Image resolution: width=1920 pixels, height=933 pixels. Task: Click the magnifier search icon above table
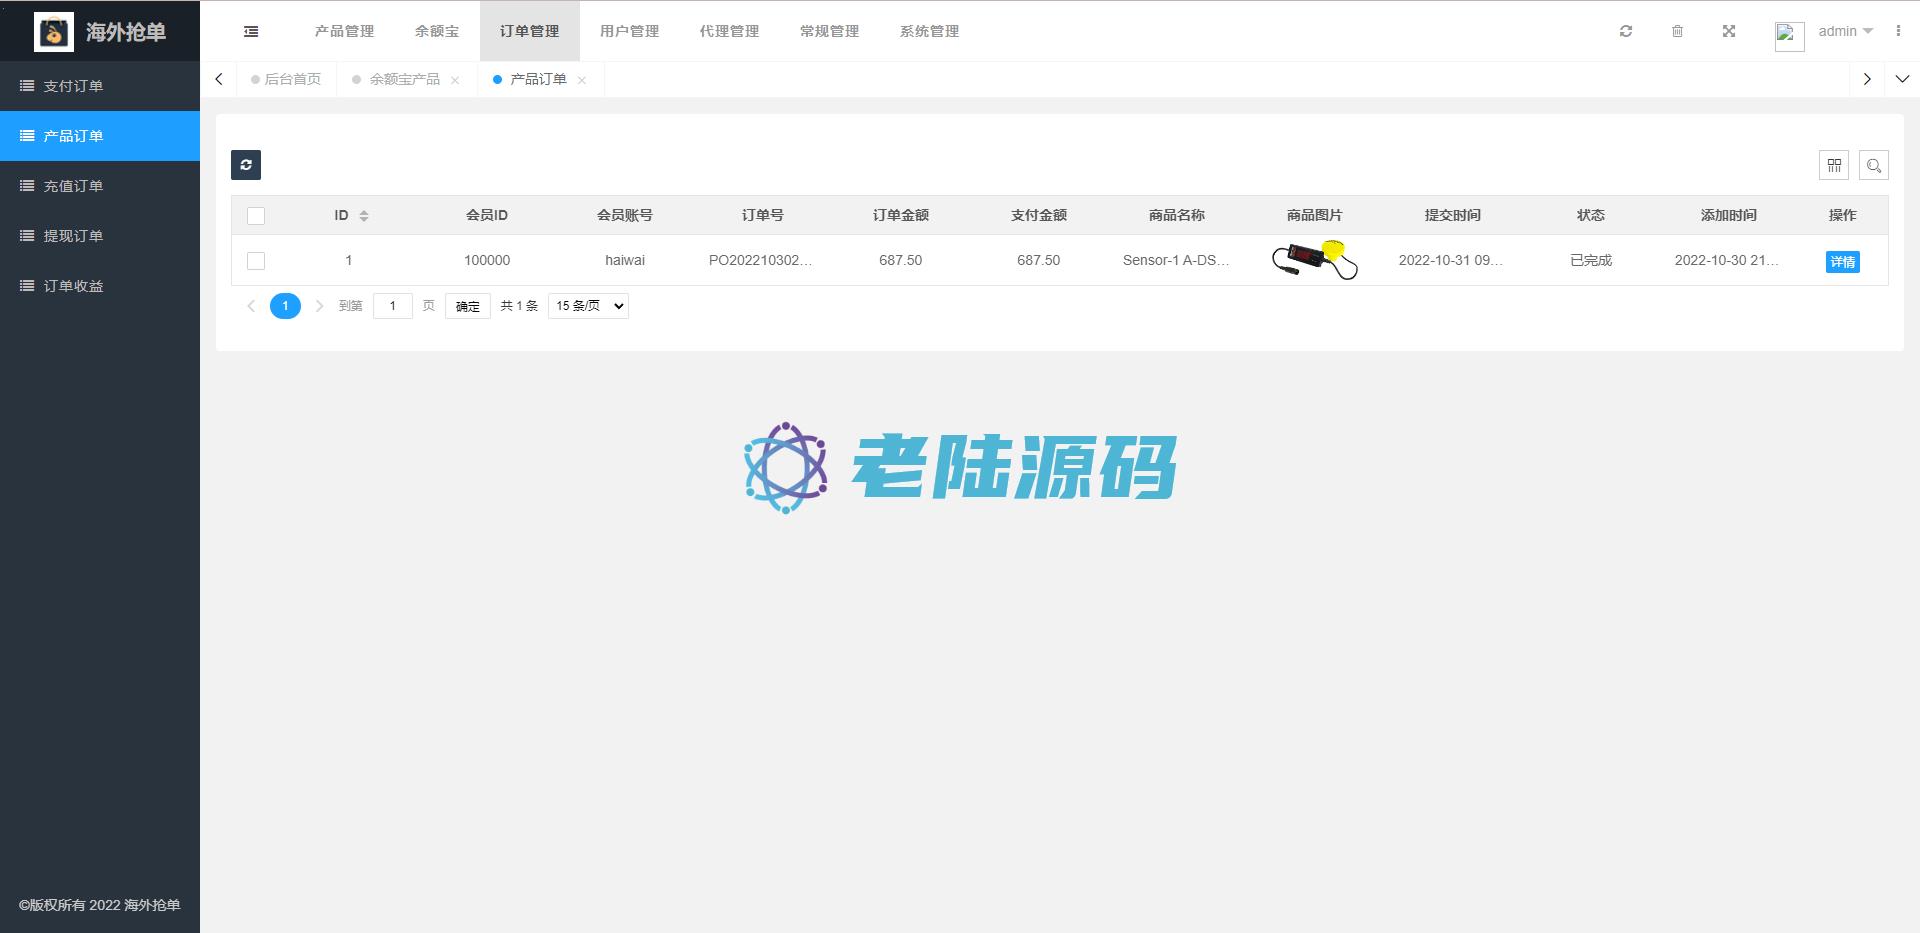[1874, 166]
